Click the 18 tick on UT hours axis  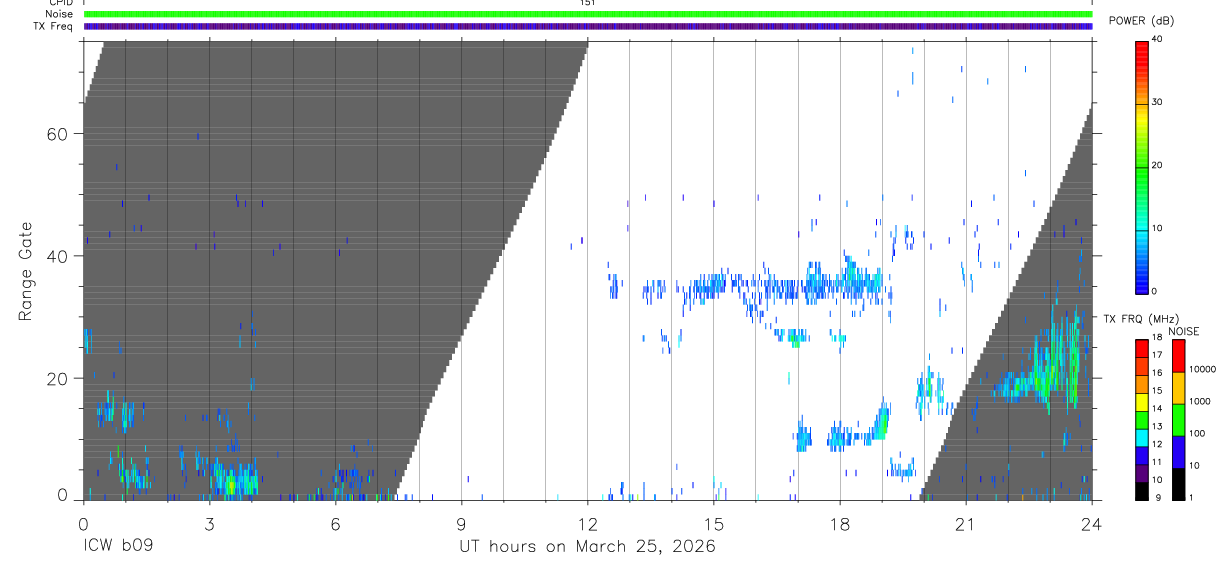click(840, 523)
